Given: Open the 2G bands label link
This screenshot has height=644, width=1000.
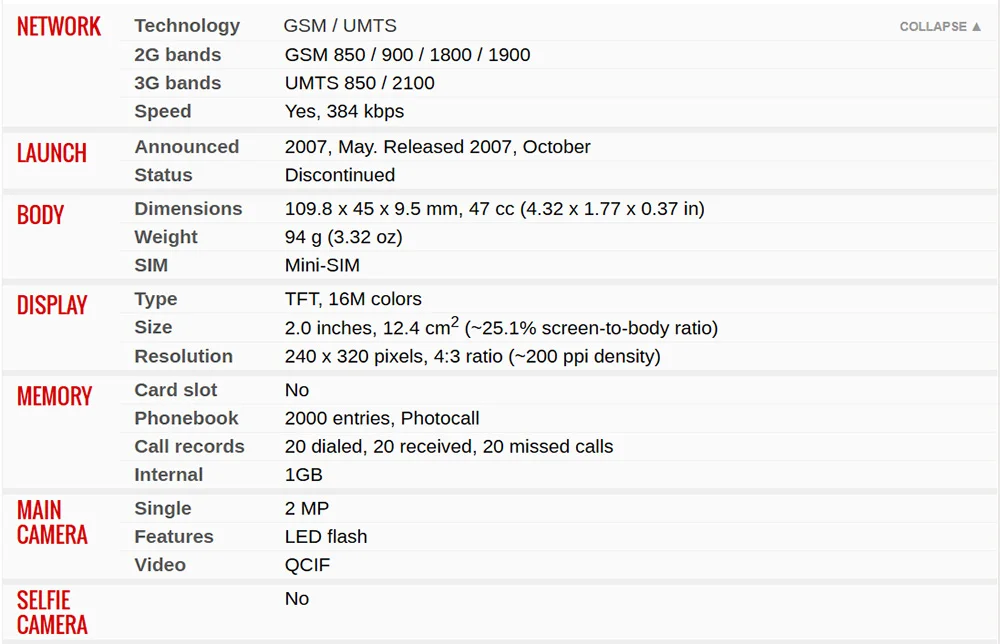Looking at the screenshot, I should click(177, 55).
